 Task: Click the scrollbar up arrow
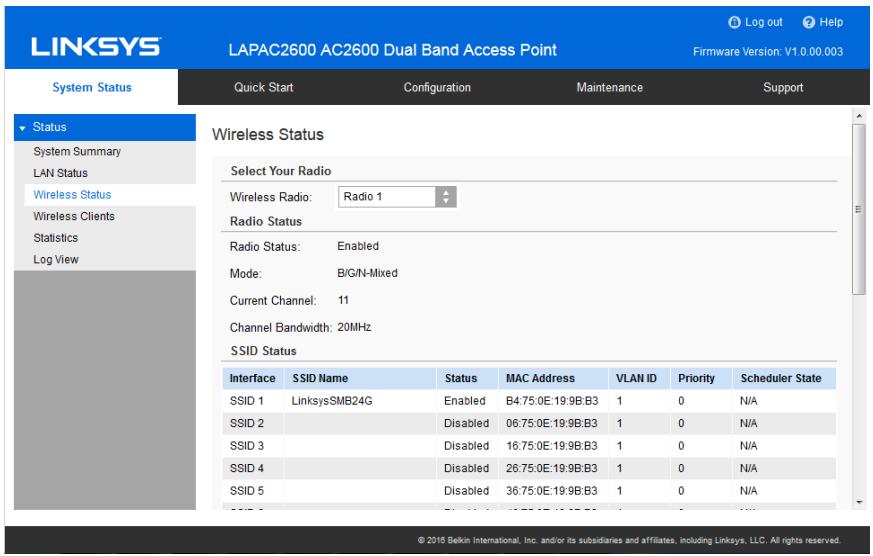click(859, 116)
